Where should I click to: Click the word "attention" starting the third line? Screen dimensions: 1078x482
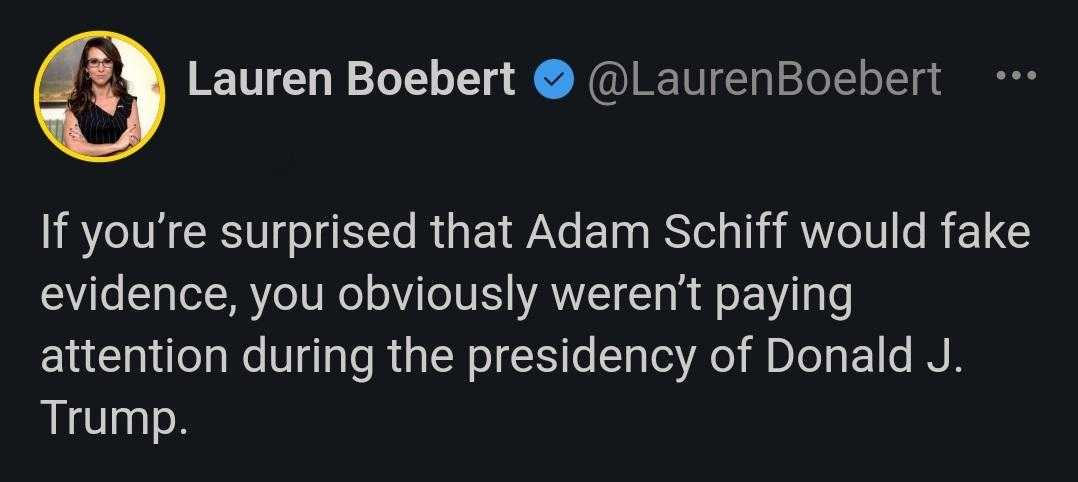[133, 358]
